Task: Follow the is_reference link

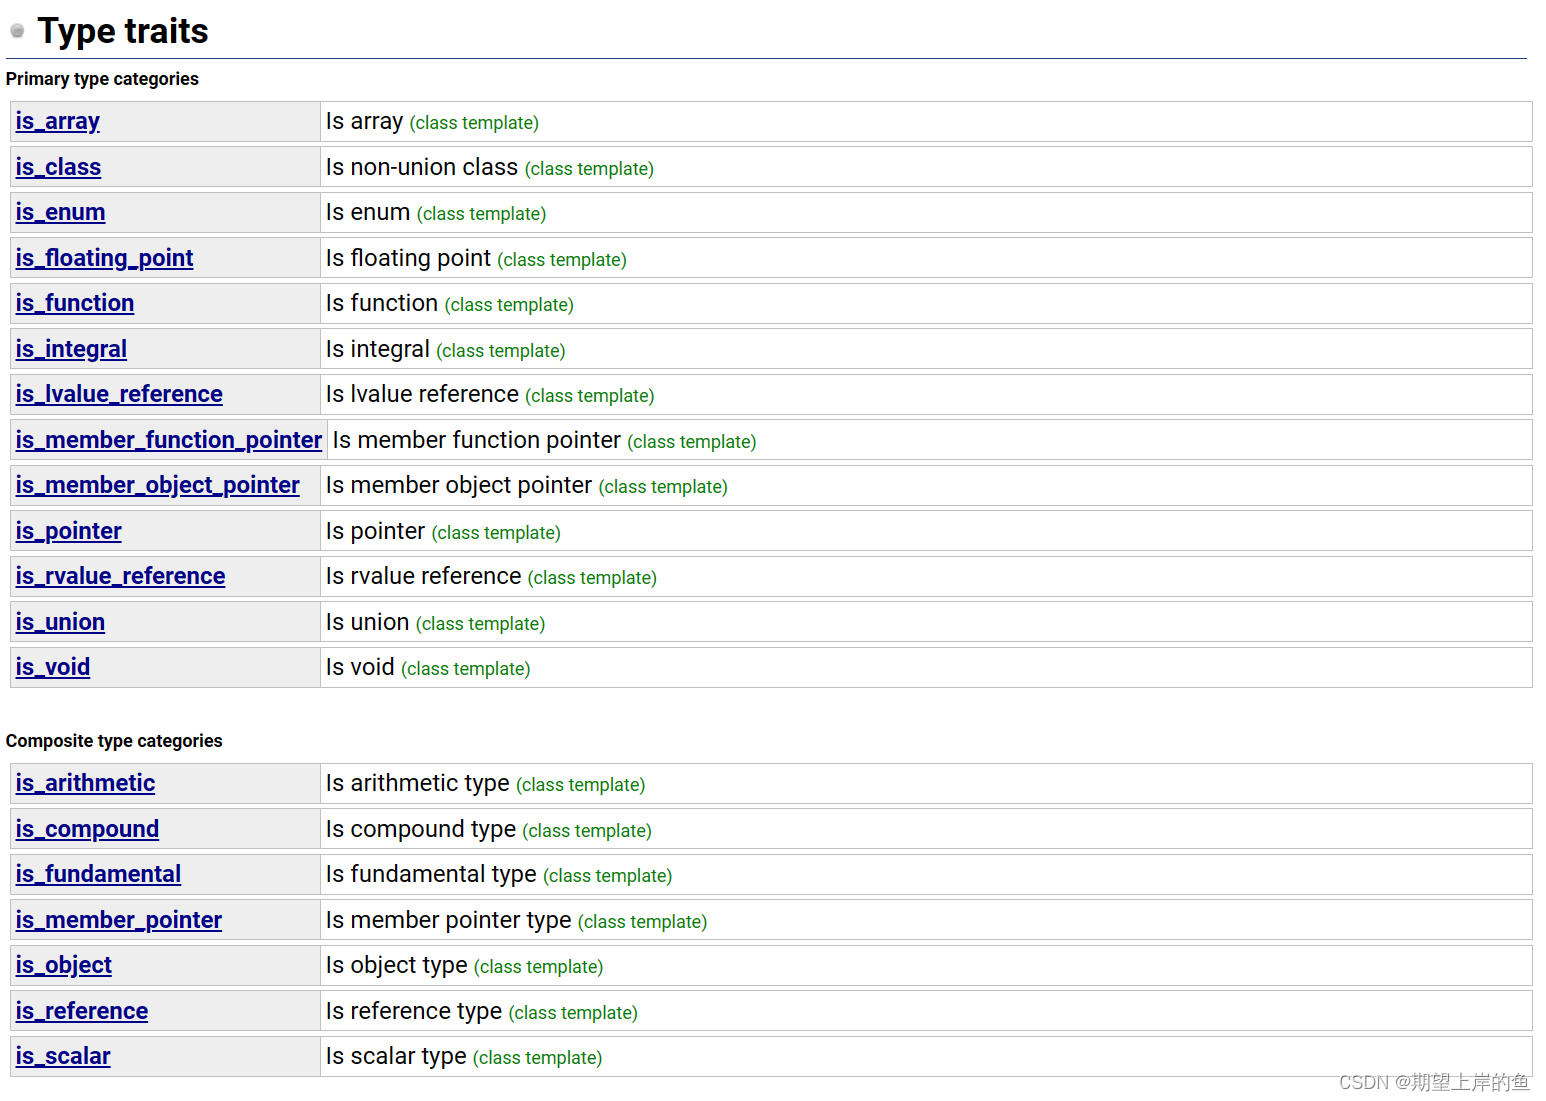Action: tap(81, 1012)
